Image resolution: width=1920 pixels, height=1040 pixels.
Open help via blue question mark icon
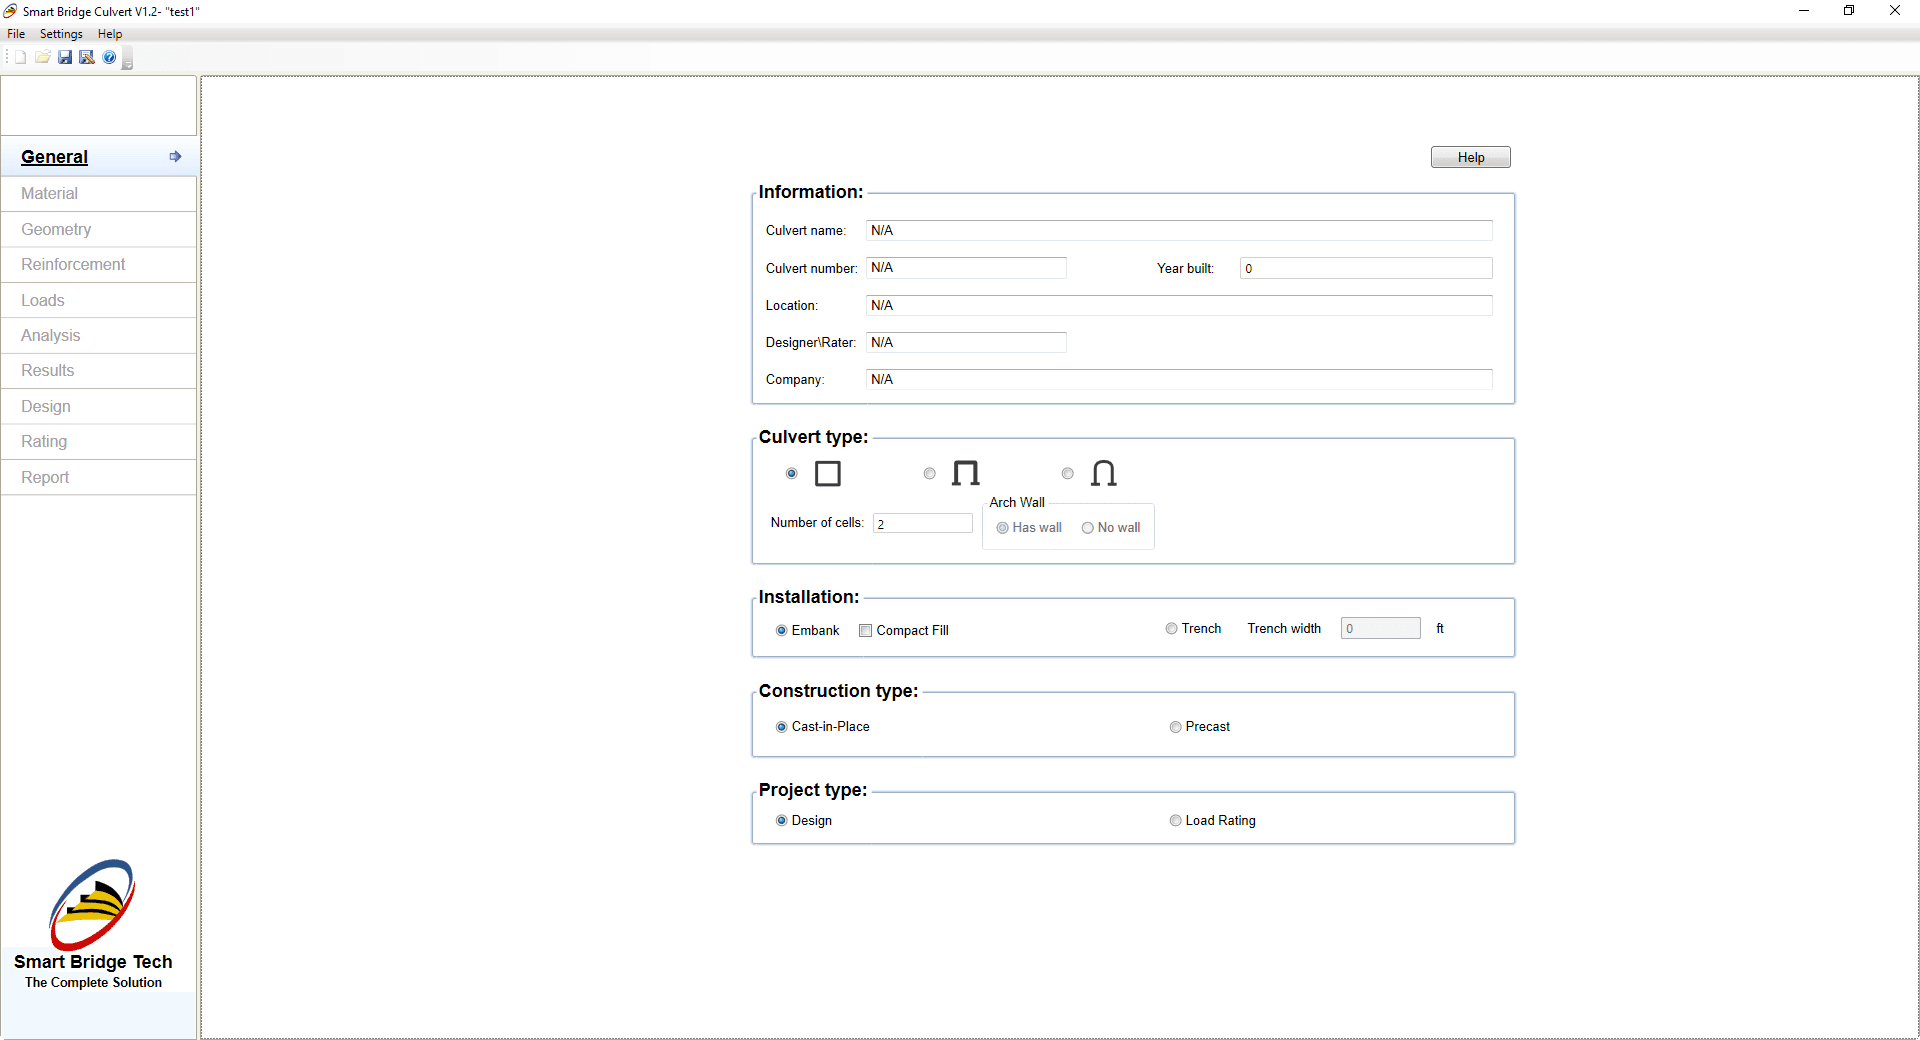109,57
